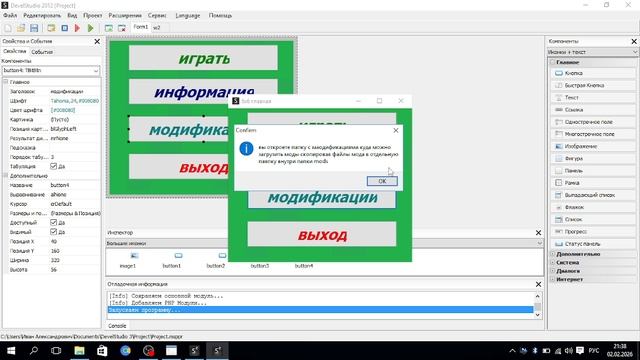This screenshot has width=640, height=360.
Task: Select the Список component
Action: tap(592, 220)
